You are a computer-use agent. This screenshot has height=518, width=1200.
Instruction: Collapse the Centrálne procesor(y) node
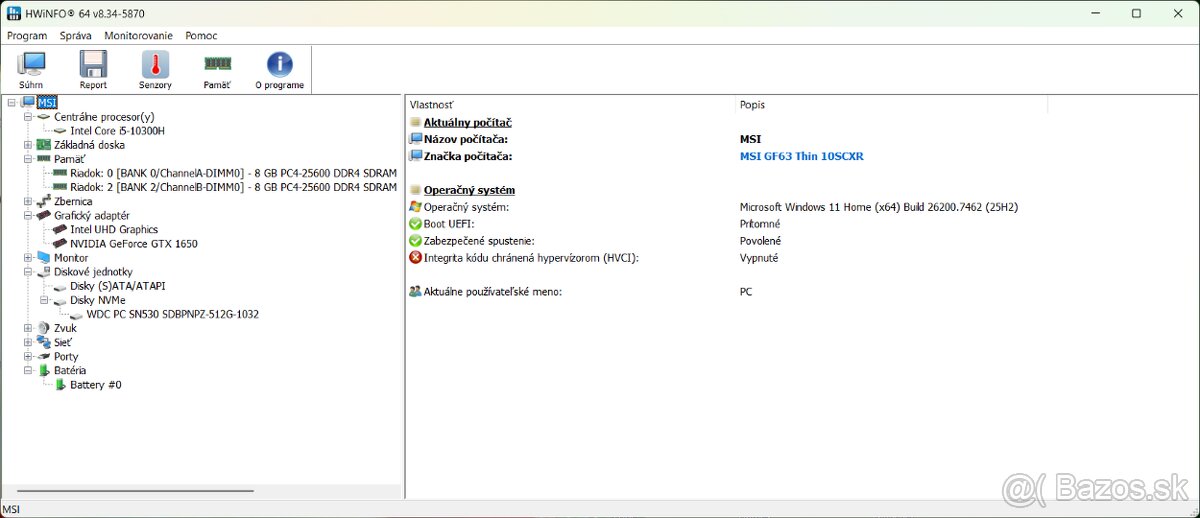pyautogui.click(x=28, y=117)
